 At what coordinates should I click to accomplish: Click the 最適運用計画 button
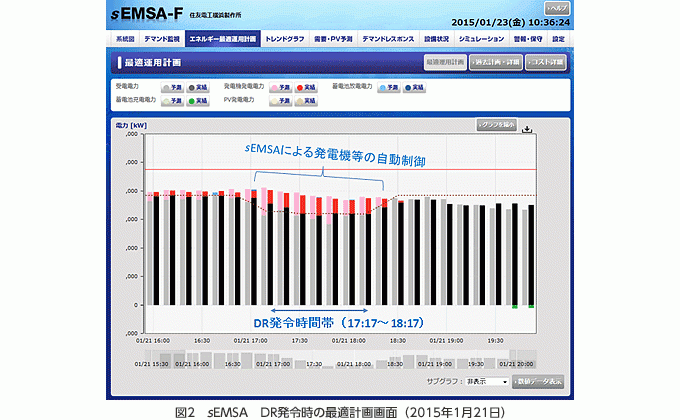[x=445, y=62]
